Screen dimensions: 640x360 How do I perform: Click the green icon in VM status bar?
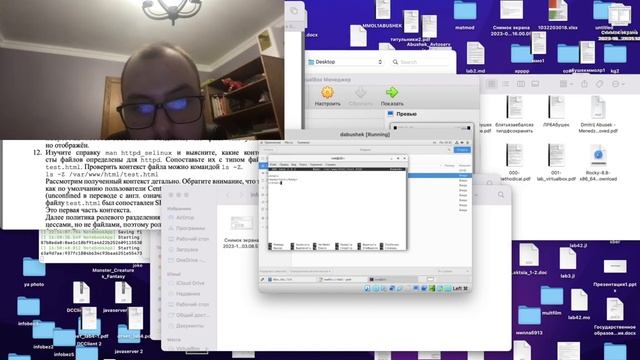click(432, 288)
